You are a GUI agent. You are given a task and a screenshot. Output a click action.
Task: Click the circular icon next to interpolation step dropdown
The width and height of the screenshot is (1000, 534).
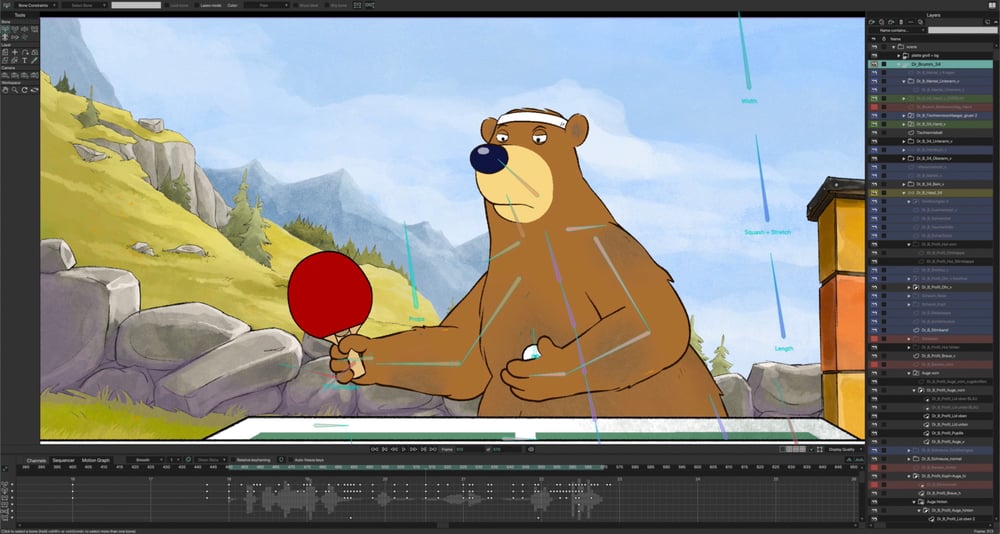tap(188, 459)
